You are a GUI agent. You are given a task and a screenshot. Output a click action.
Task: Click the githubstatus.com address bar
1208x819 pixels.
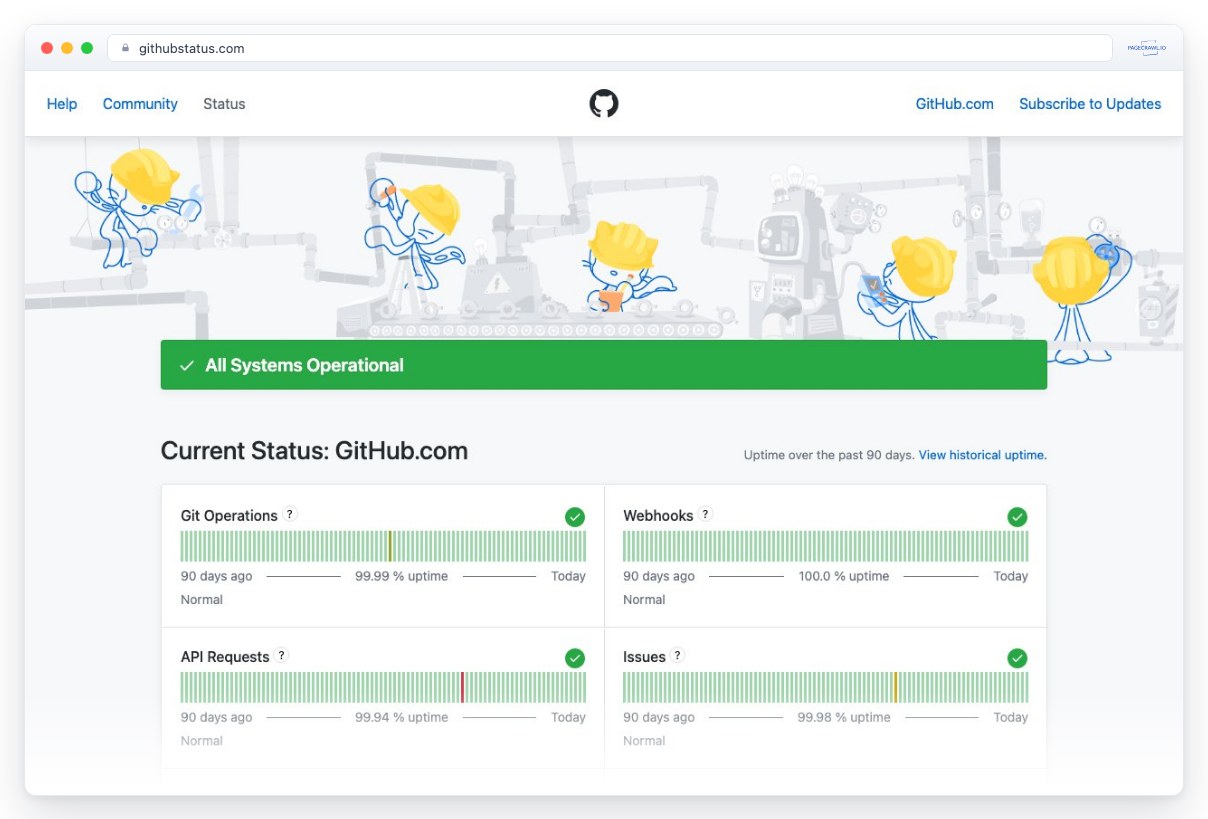pyautogui.click(x=610, y=48)
